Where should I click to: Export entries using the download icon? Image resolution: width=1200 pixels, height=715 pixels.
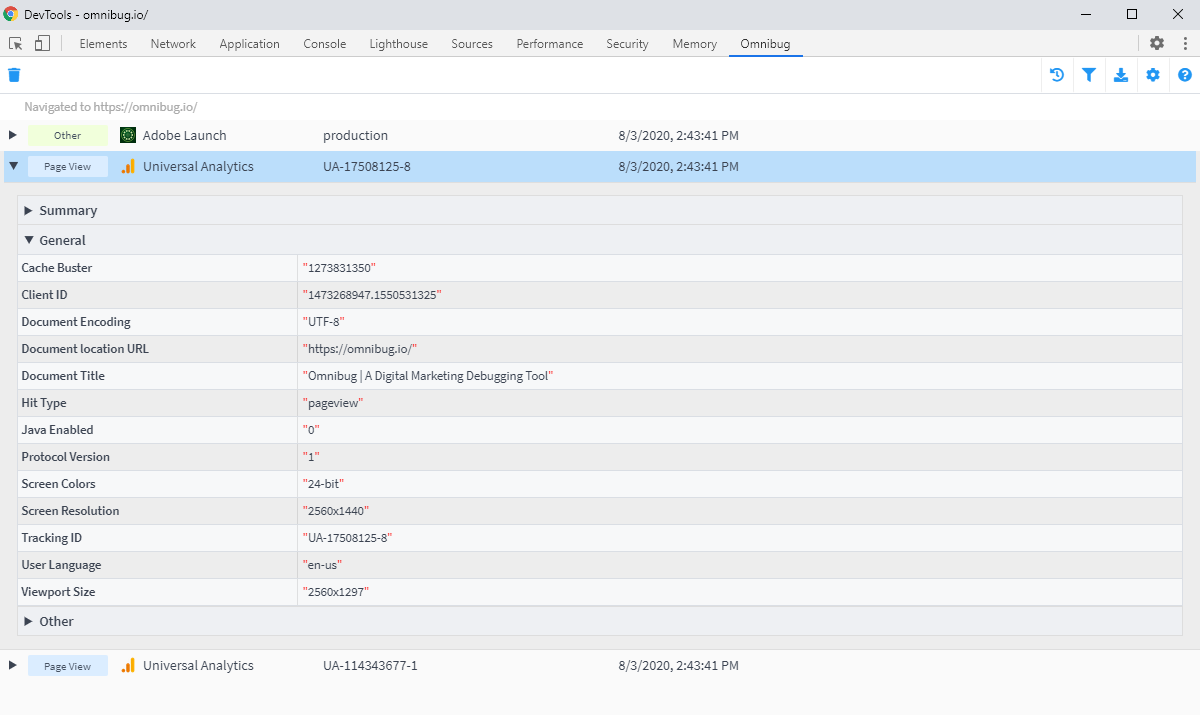point(1121,74)
